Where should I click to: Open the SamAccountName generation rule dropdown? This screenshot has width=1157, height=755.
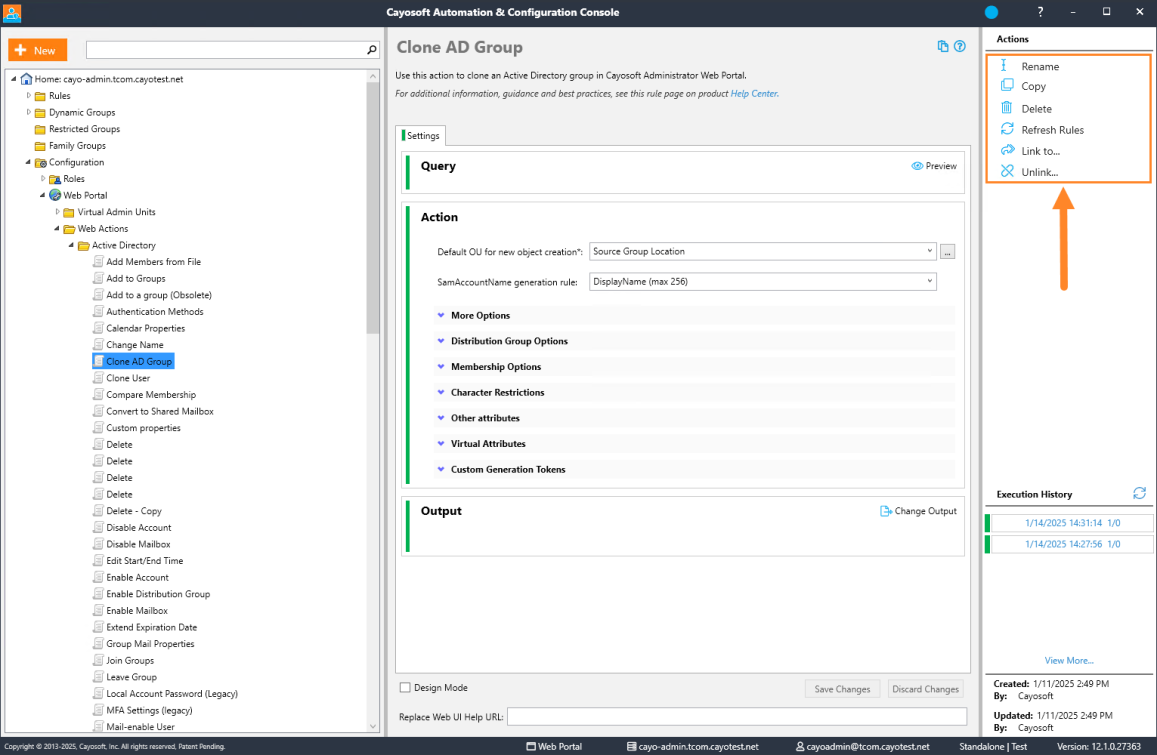pos(929,281)
